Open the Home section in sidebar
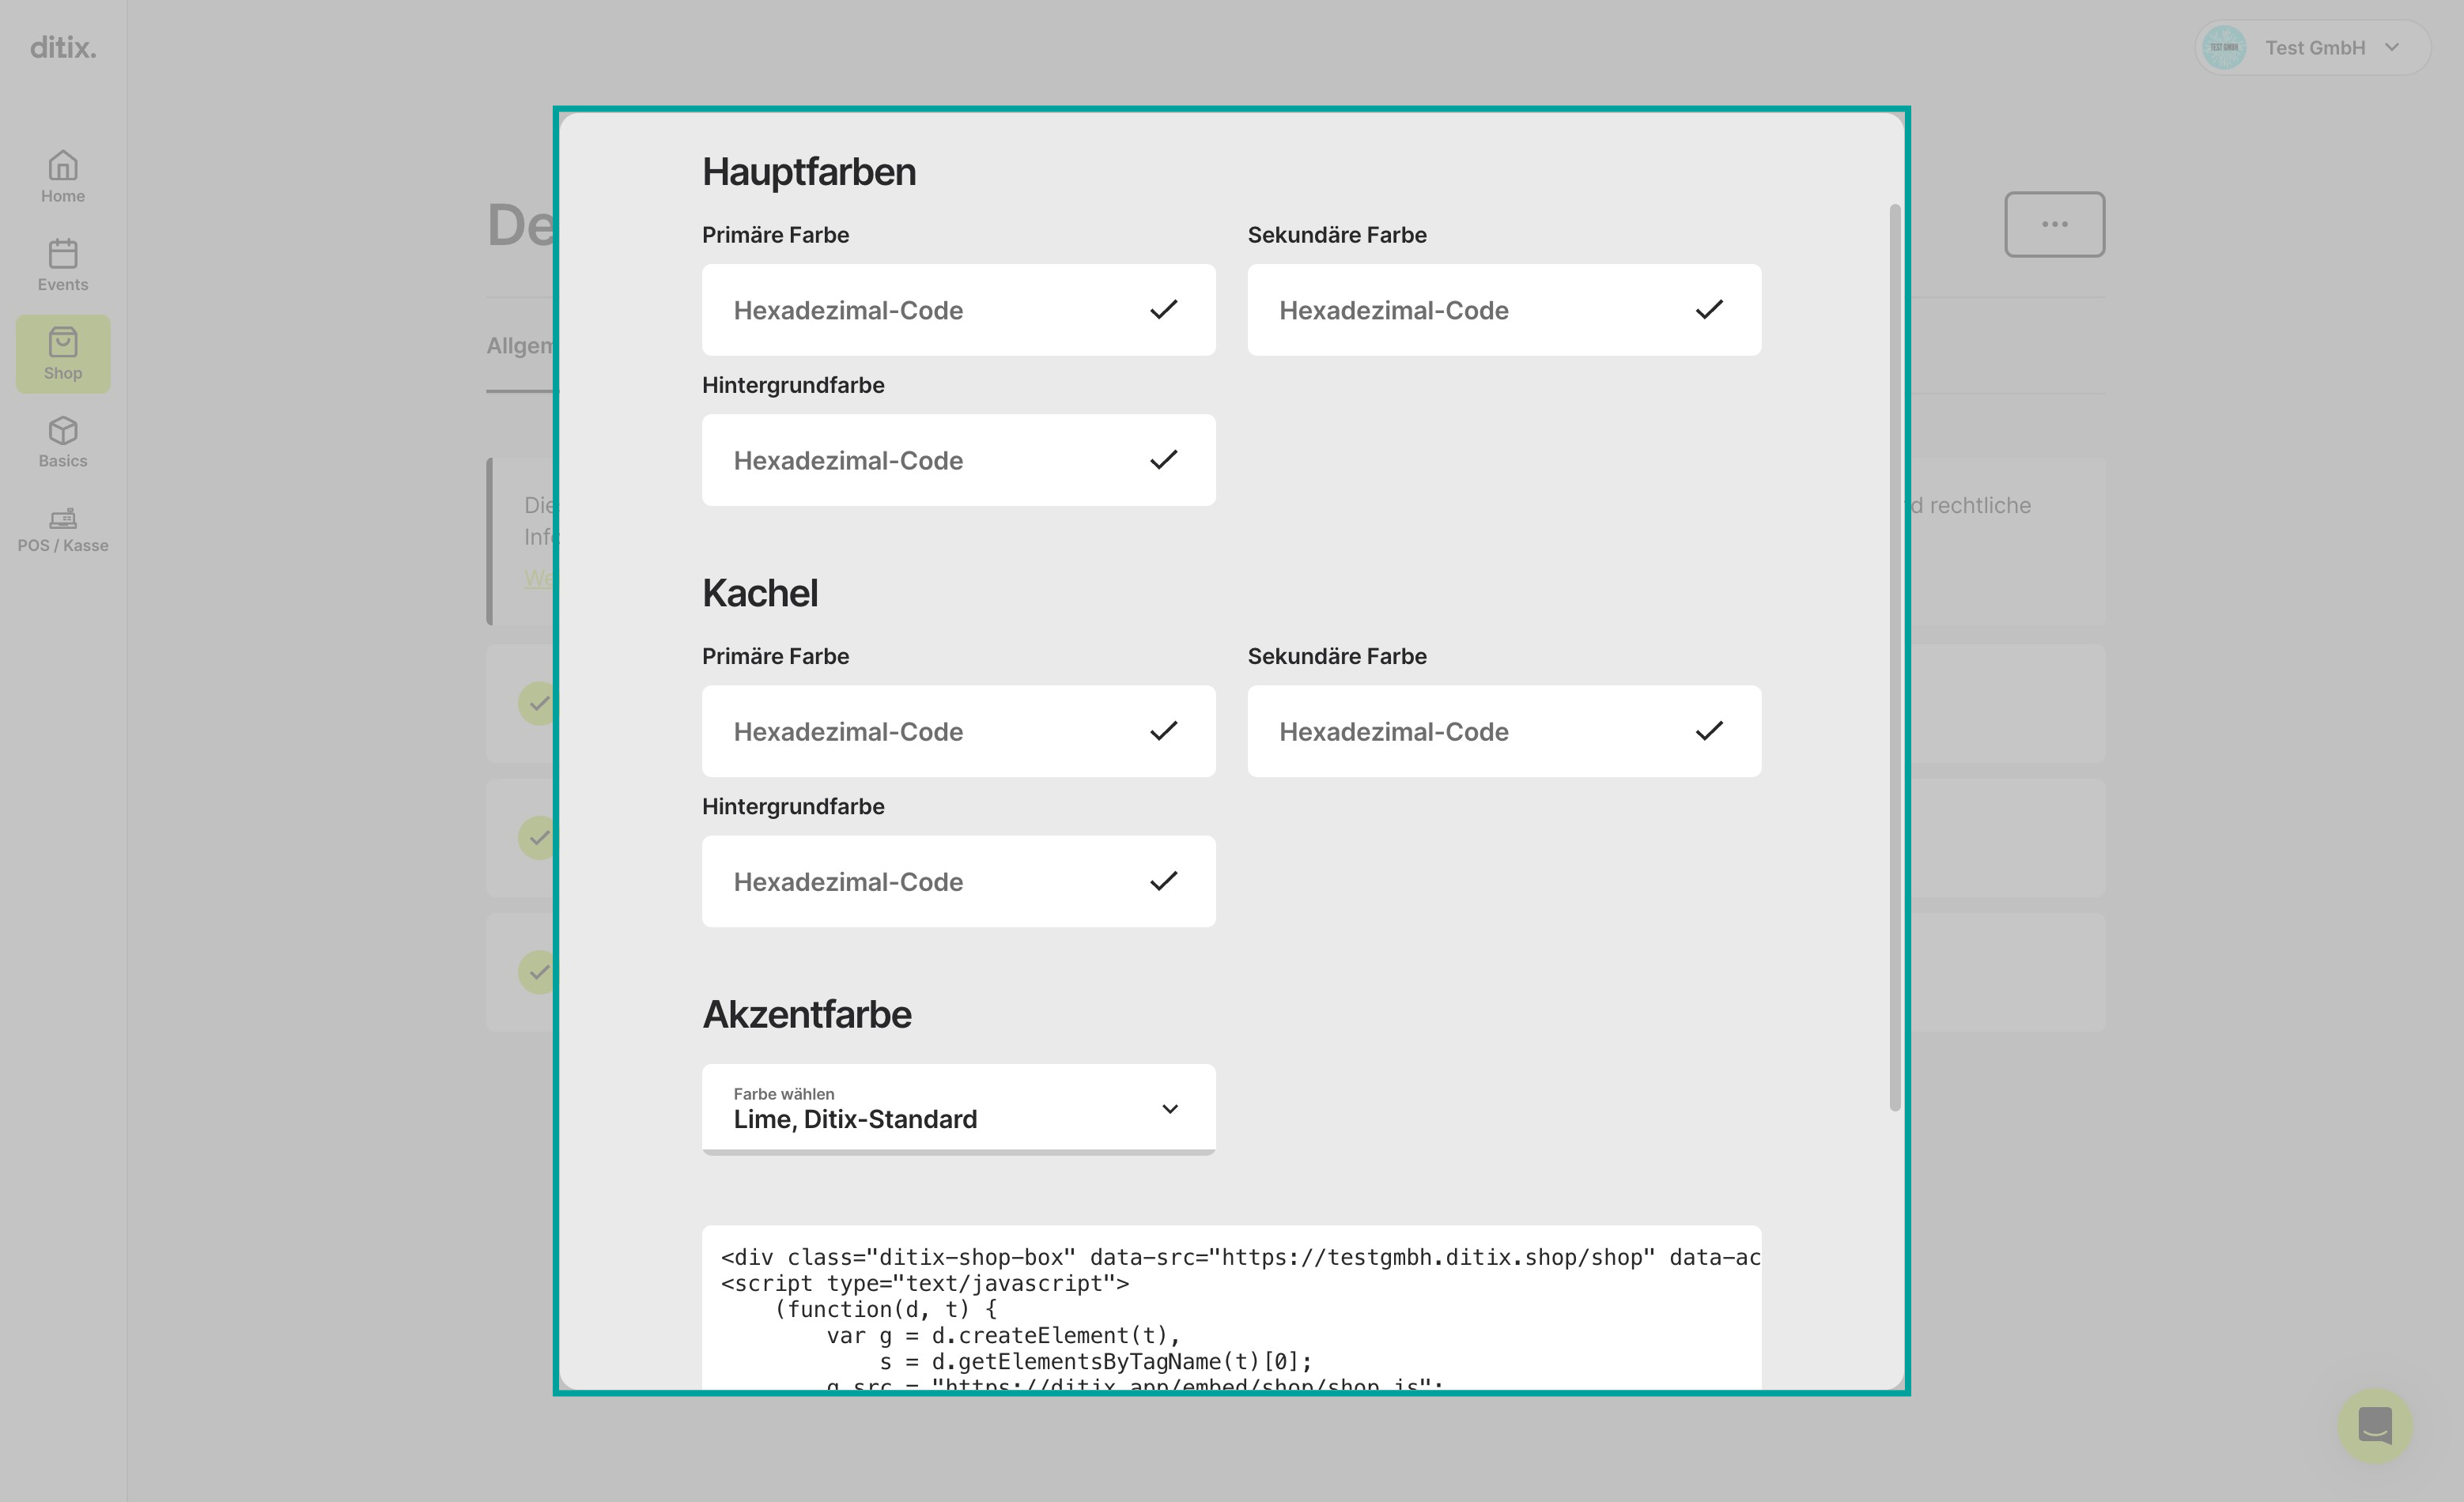Image resolution: width=2464 pixels, height=1502 pixels. point(63,177)
